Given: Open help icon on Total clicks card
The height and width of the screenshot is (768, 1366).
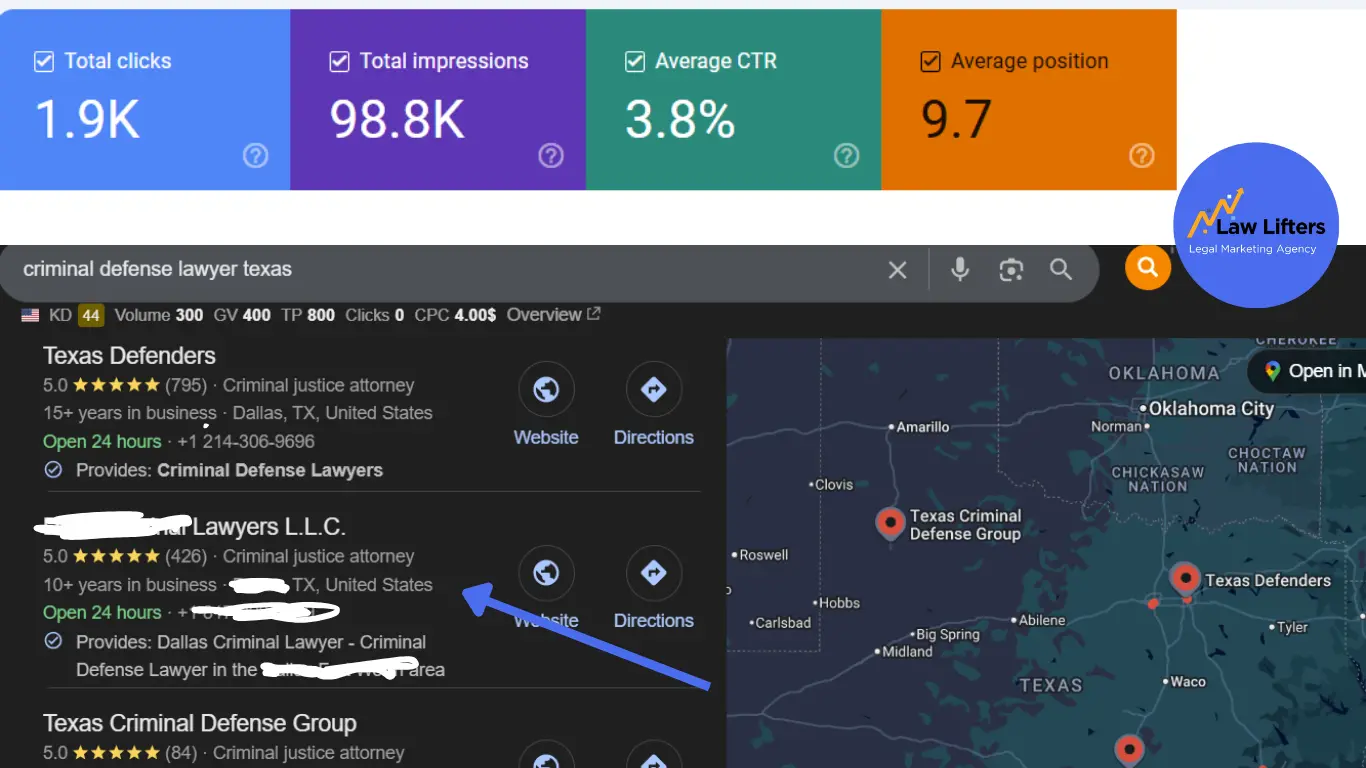Looking at the screenshot, I should (256, 155).
